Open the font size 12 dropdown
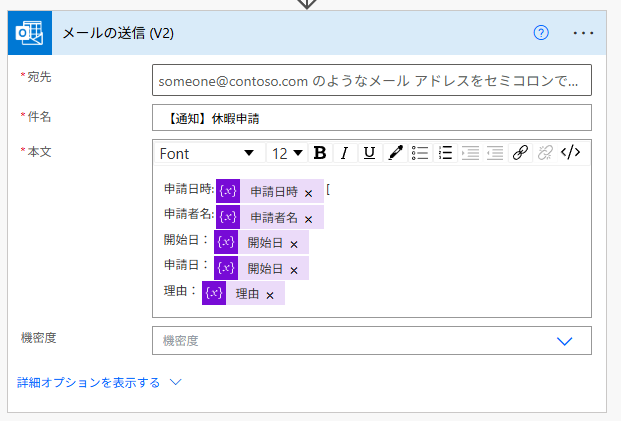The height and width of the screenshot is (421, 621). (x=287, y=153)
